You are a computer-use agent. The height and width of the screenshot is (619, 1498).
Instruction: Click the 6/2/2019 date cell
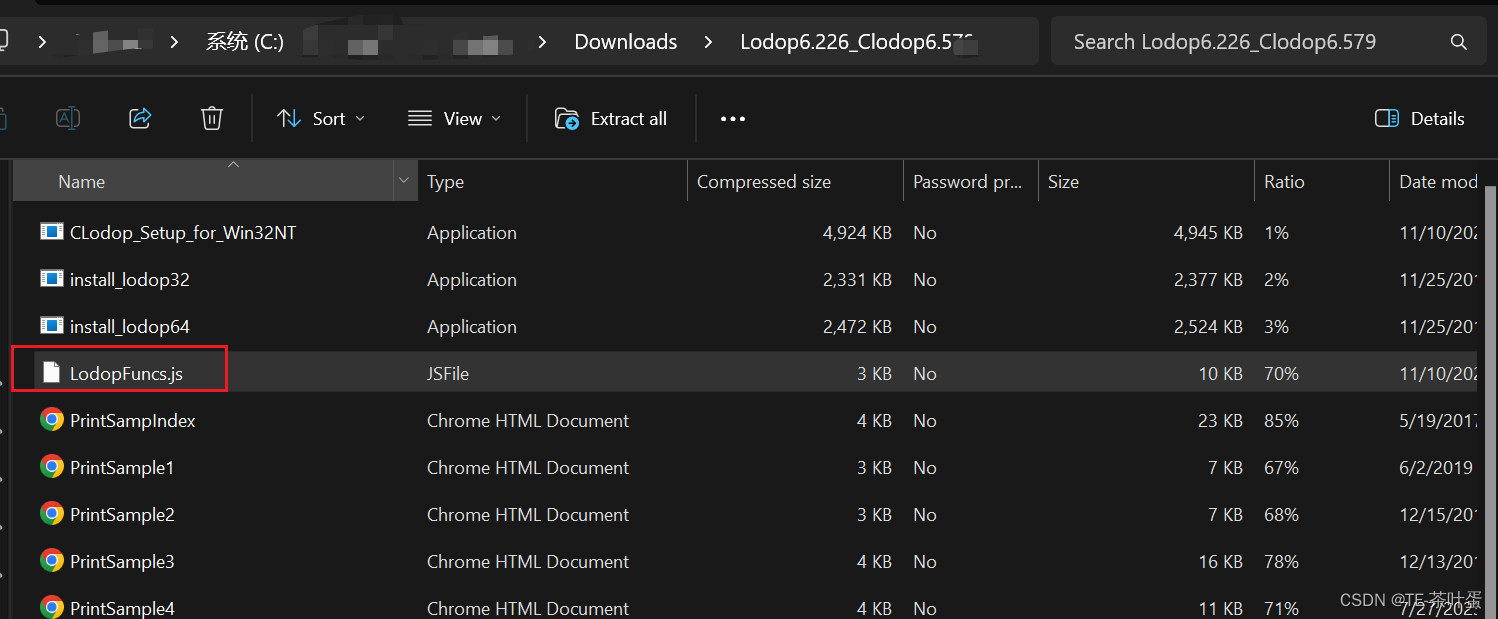(1436, 468)
